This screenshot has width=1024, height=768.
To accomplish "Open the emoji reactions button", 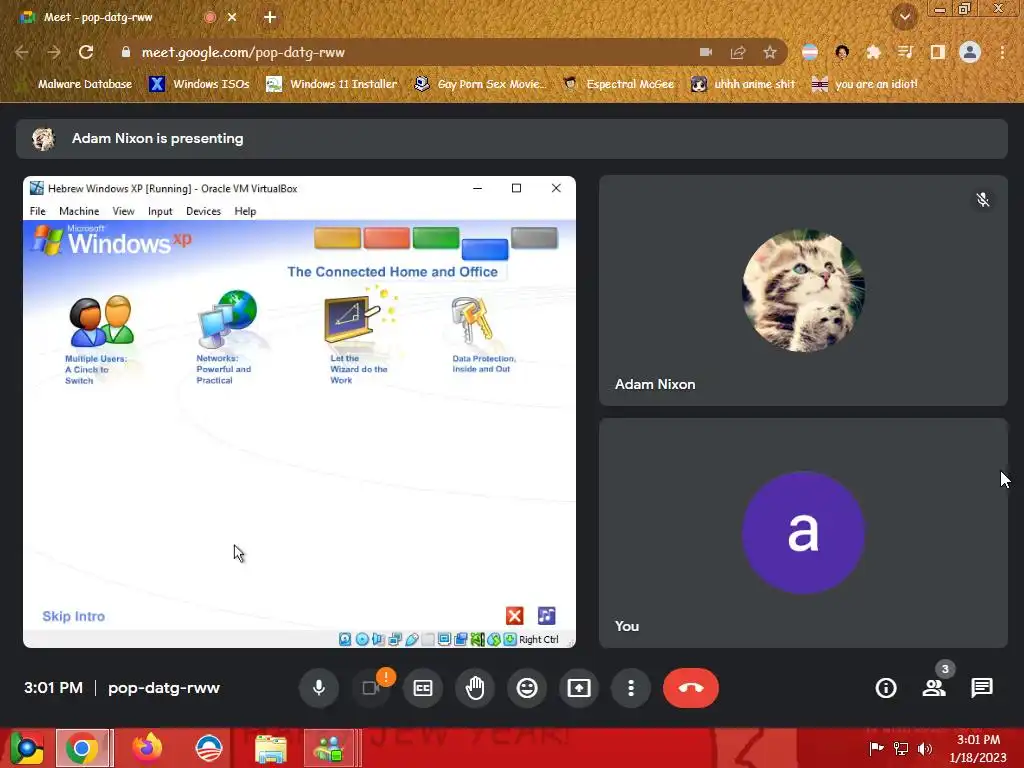I will [527, 688].
